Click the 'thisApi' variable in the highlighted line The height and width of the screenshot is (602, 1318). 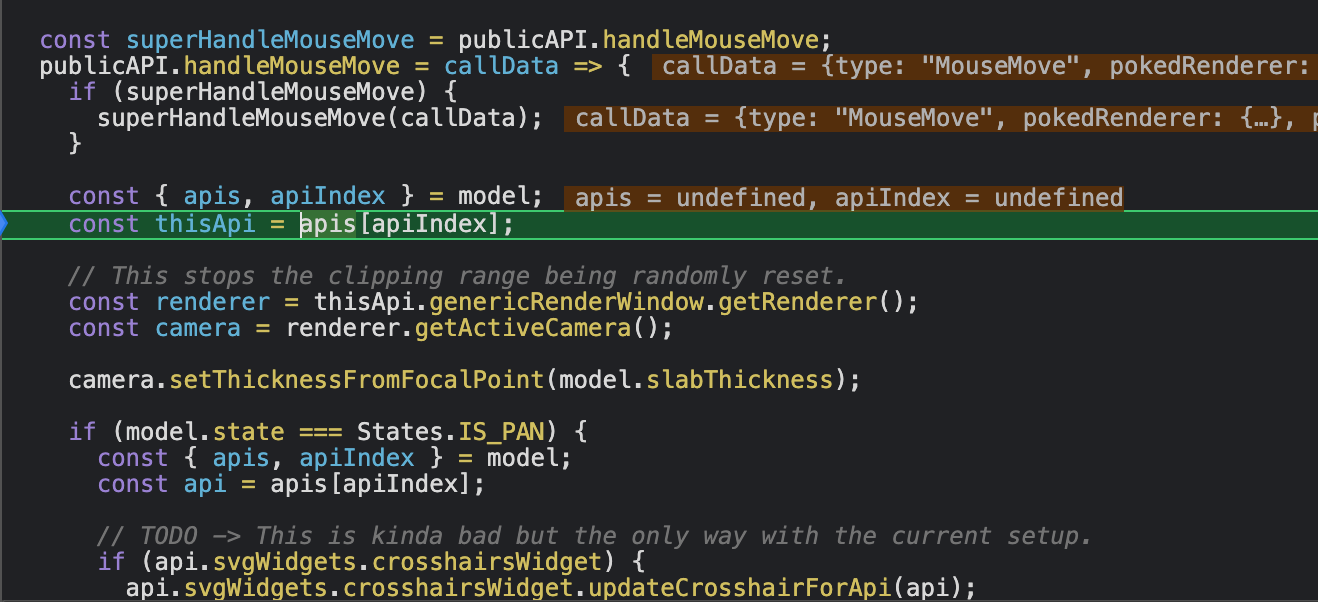point(206,224)
